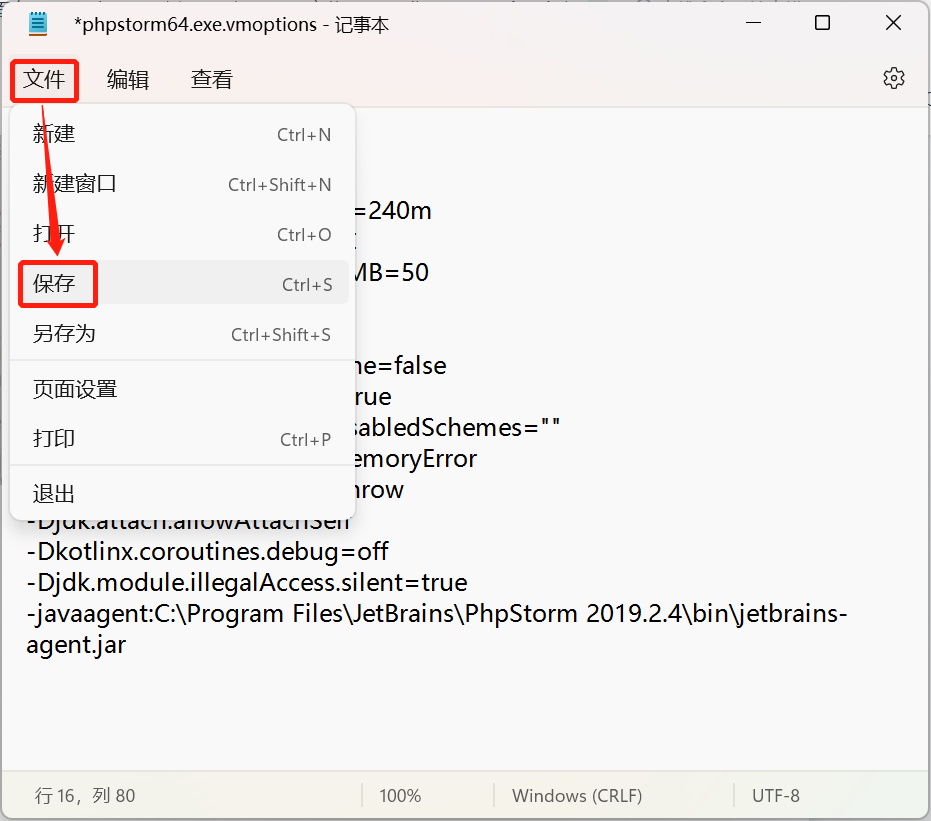This screenshot has width=931, height=821.
Task: Click the -Dkotlinx.coroutines.debug=off line
Action: pyautogui.click(x=207, y=551)
